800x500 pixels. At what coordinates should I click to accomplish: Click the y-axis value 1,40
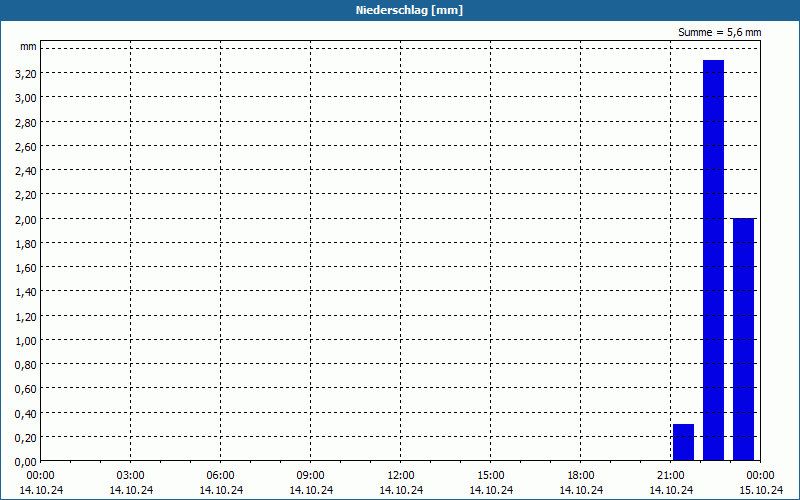click(26, 292)
